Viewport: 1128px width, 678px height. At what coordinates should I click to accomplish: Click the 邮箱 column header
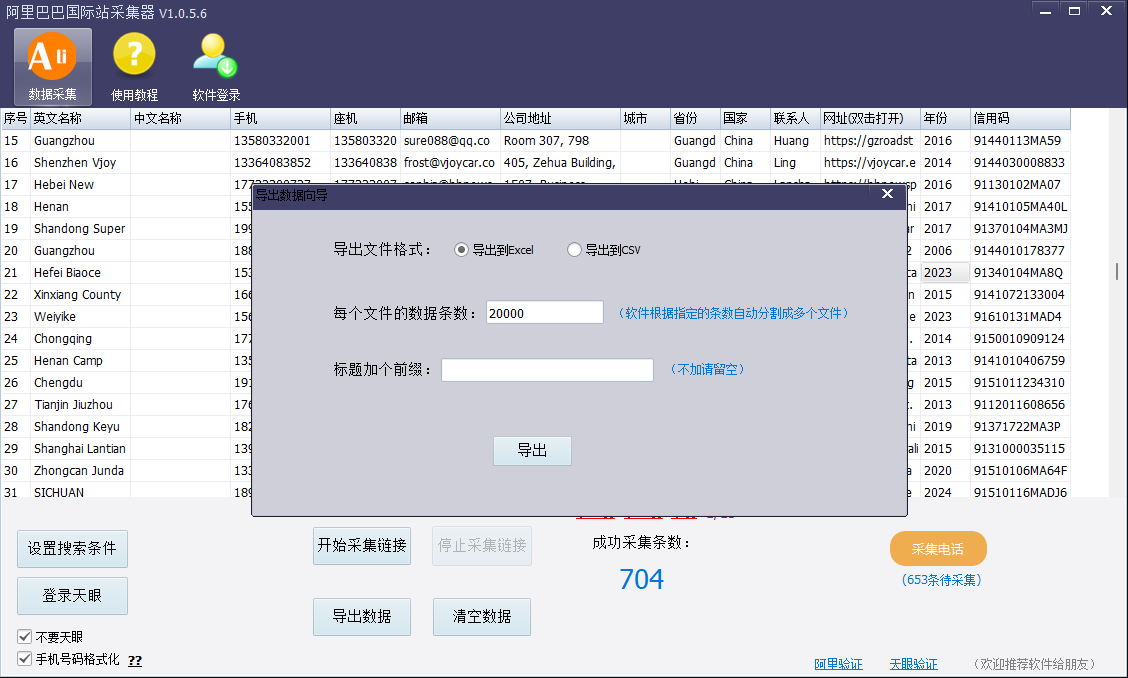tap(450, 119)
